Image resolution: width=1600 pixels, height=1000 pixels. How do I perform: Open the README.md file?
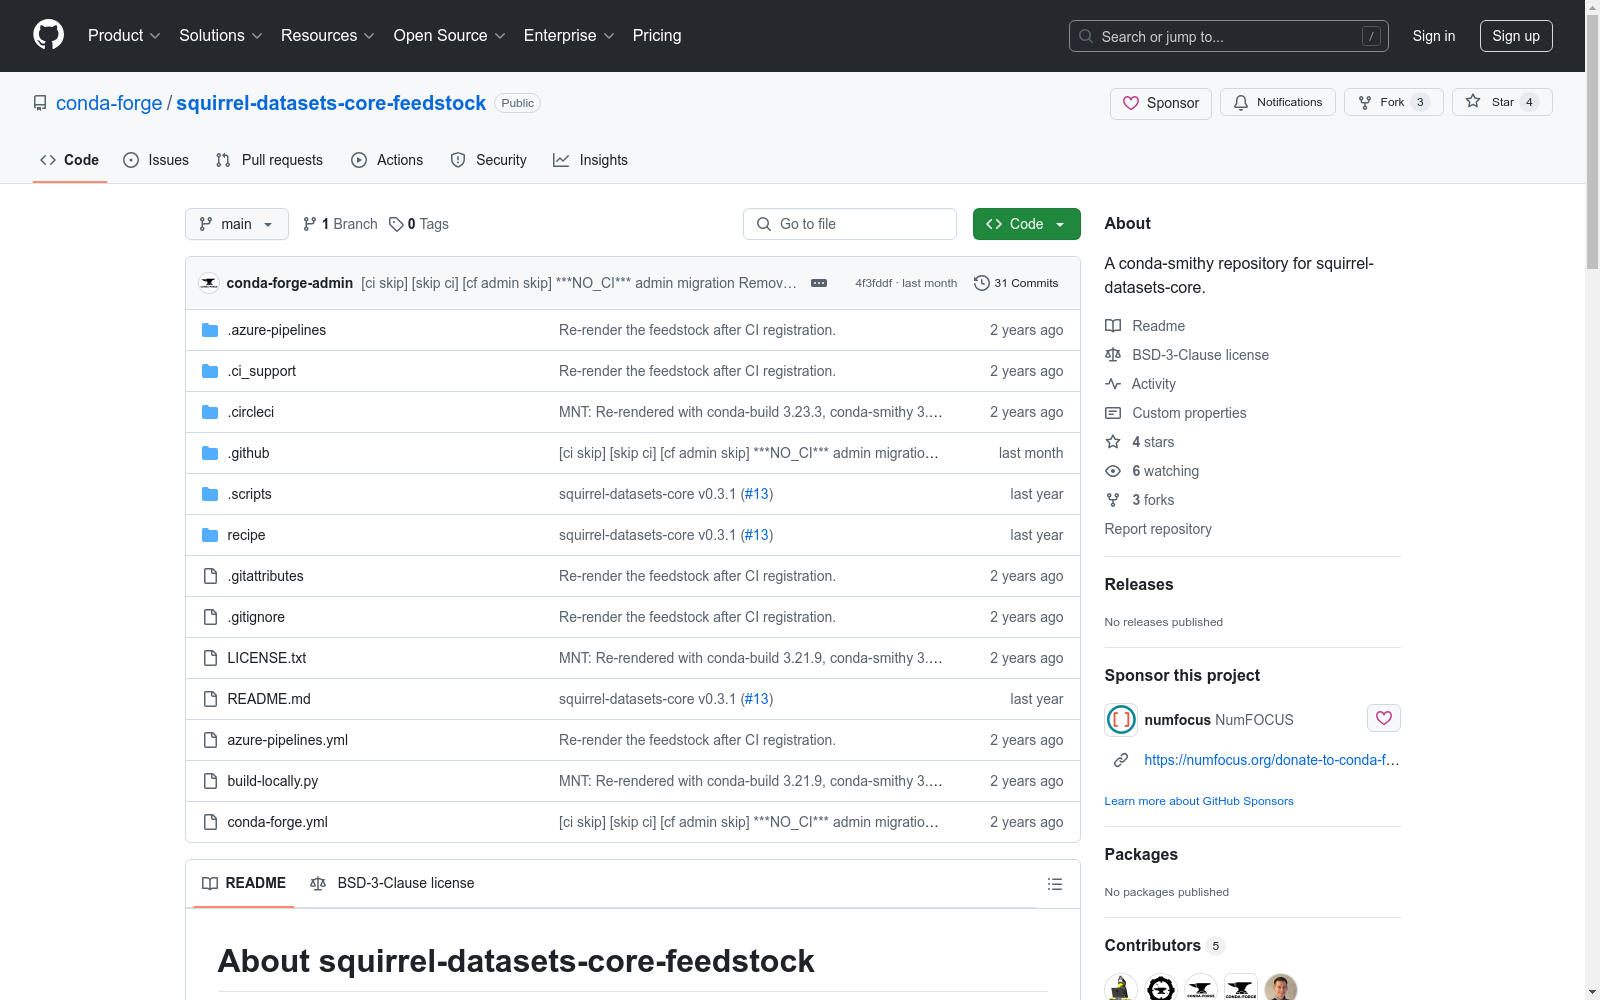pos(269,699)
